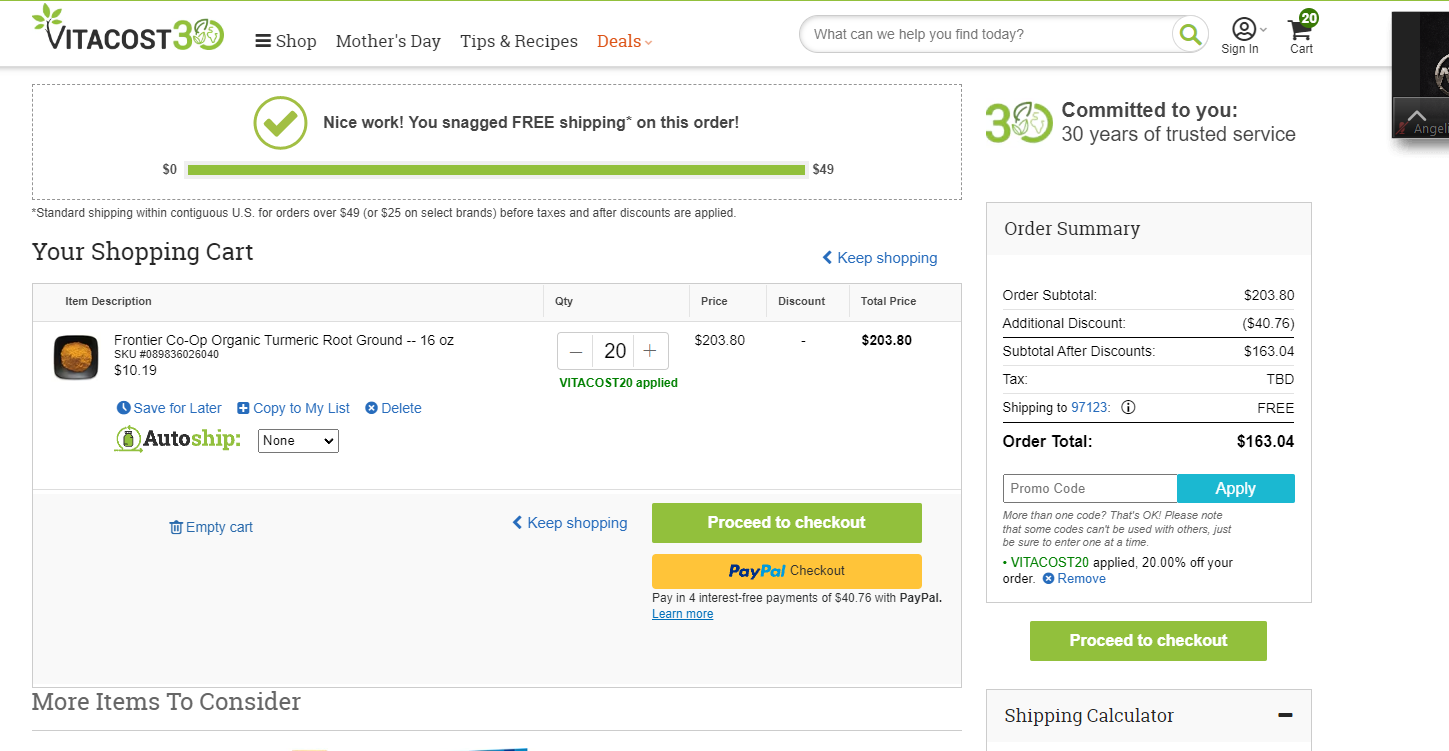
Task: Click the quantity field showing 20
Action: (614, 351)
